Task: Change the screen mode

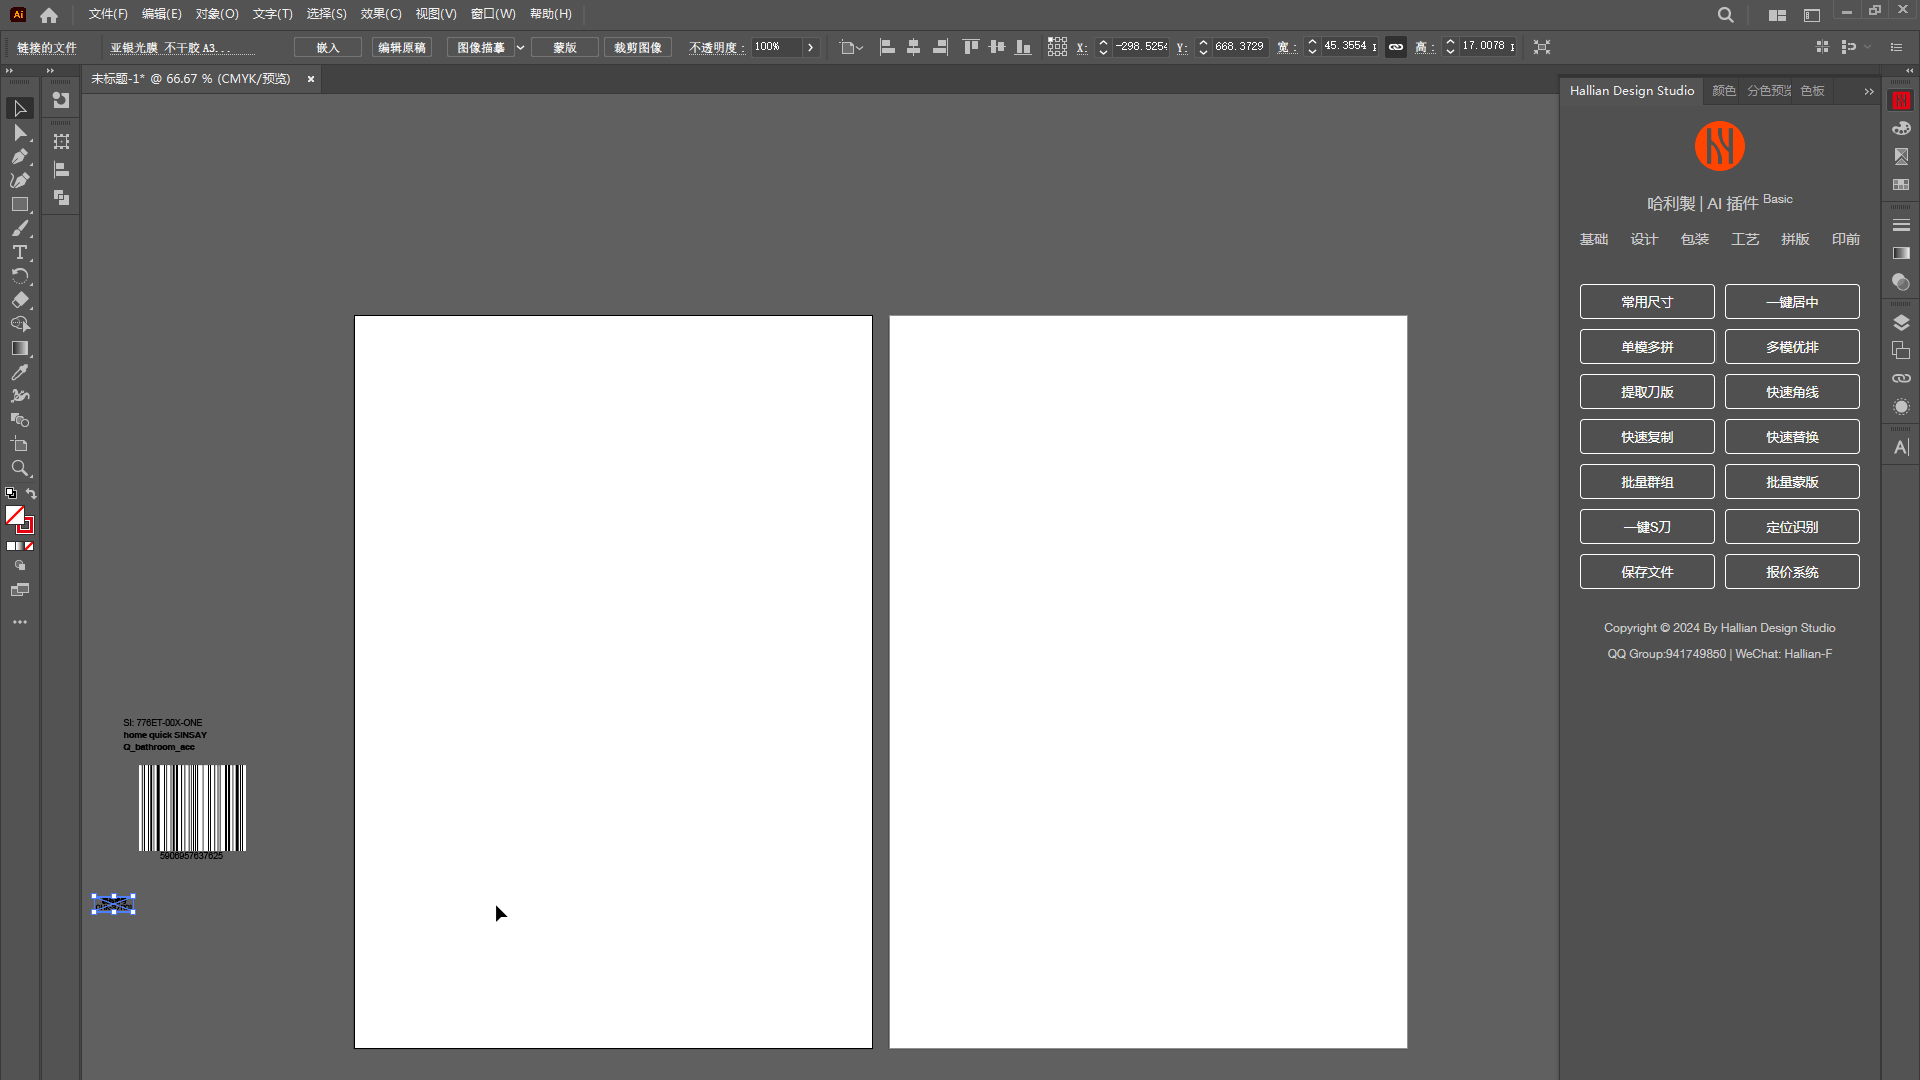Action: (x=20, y=590)
